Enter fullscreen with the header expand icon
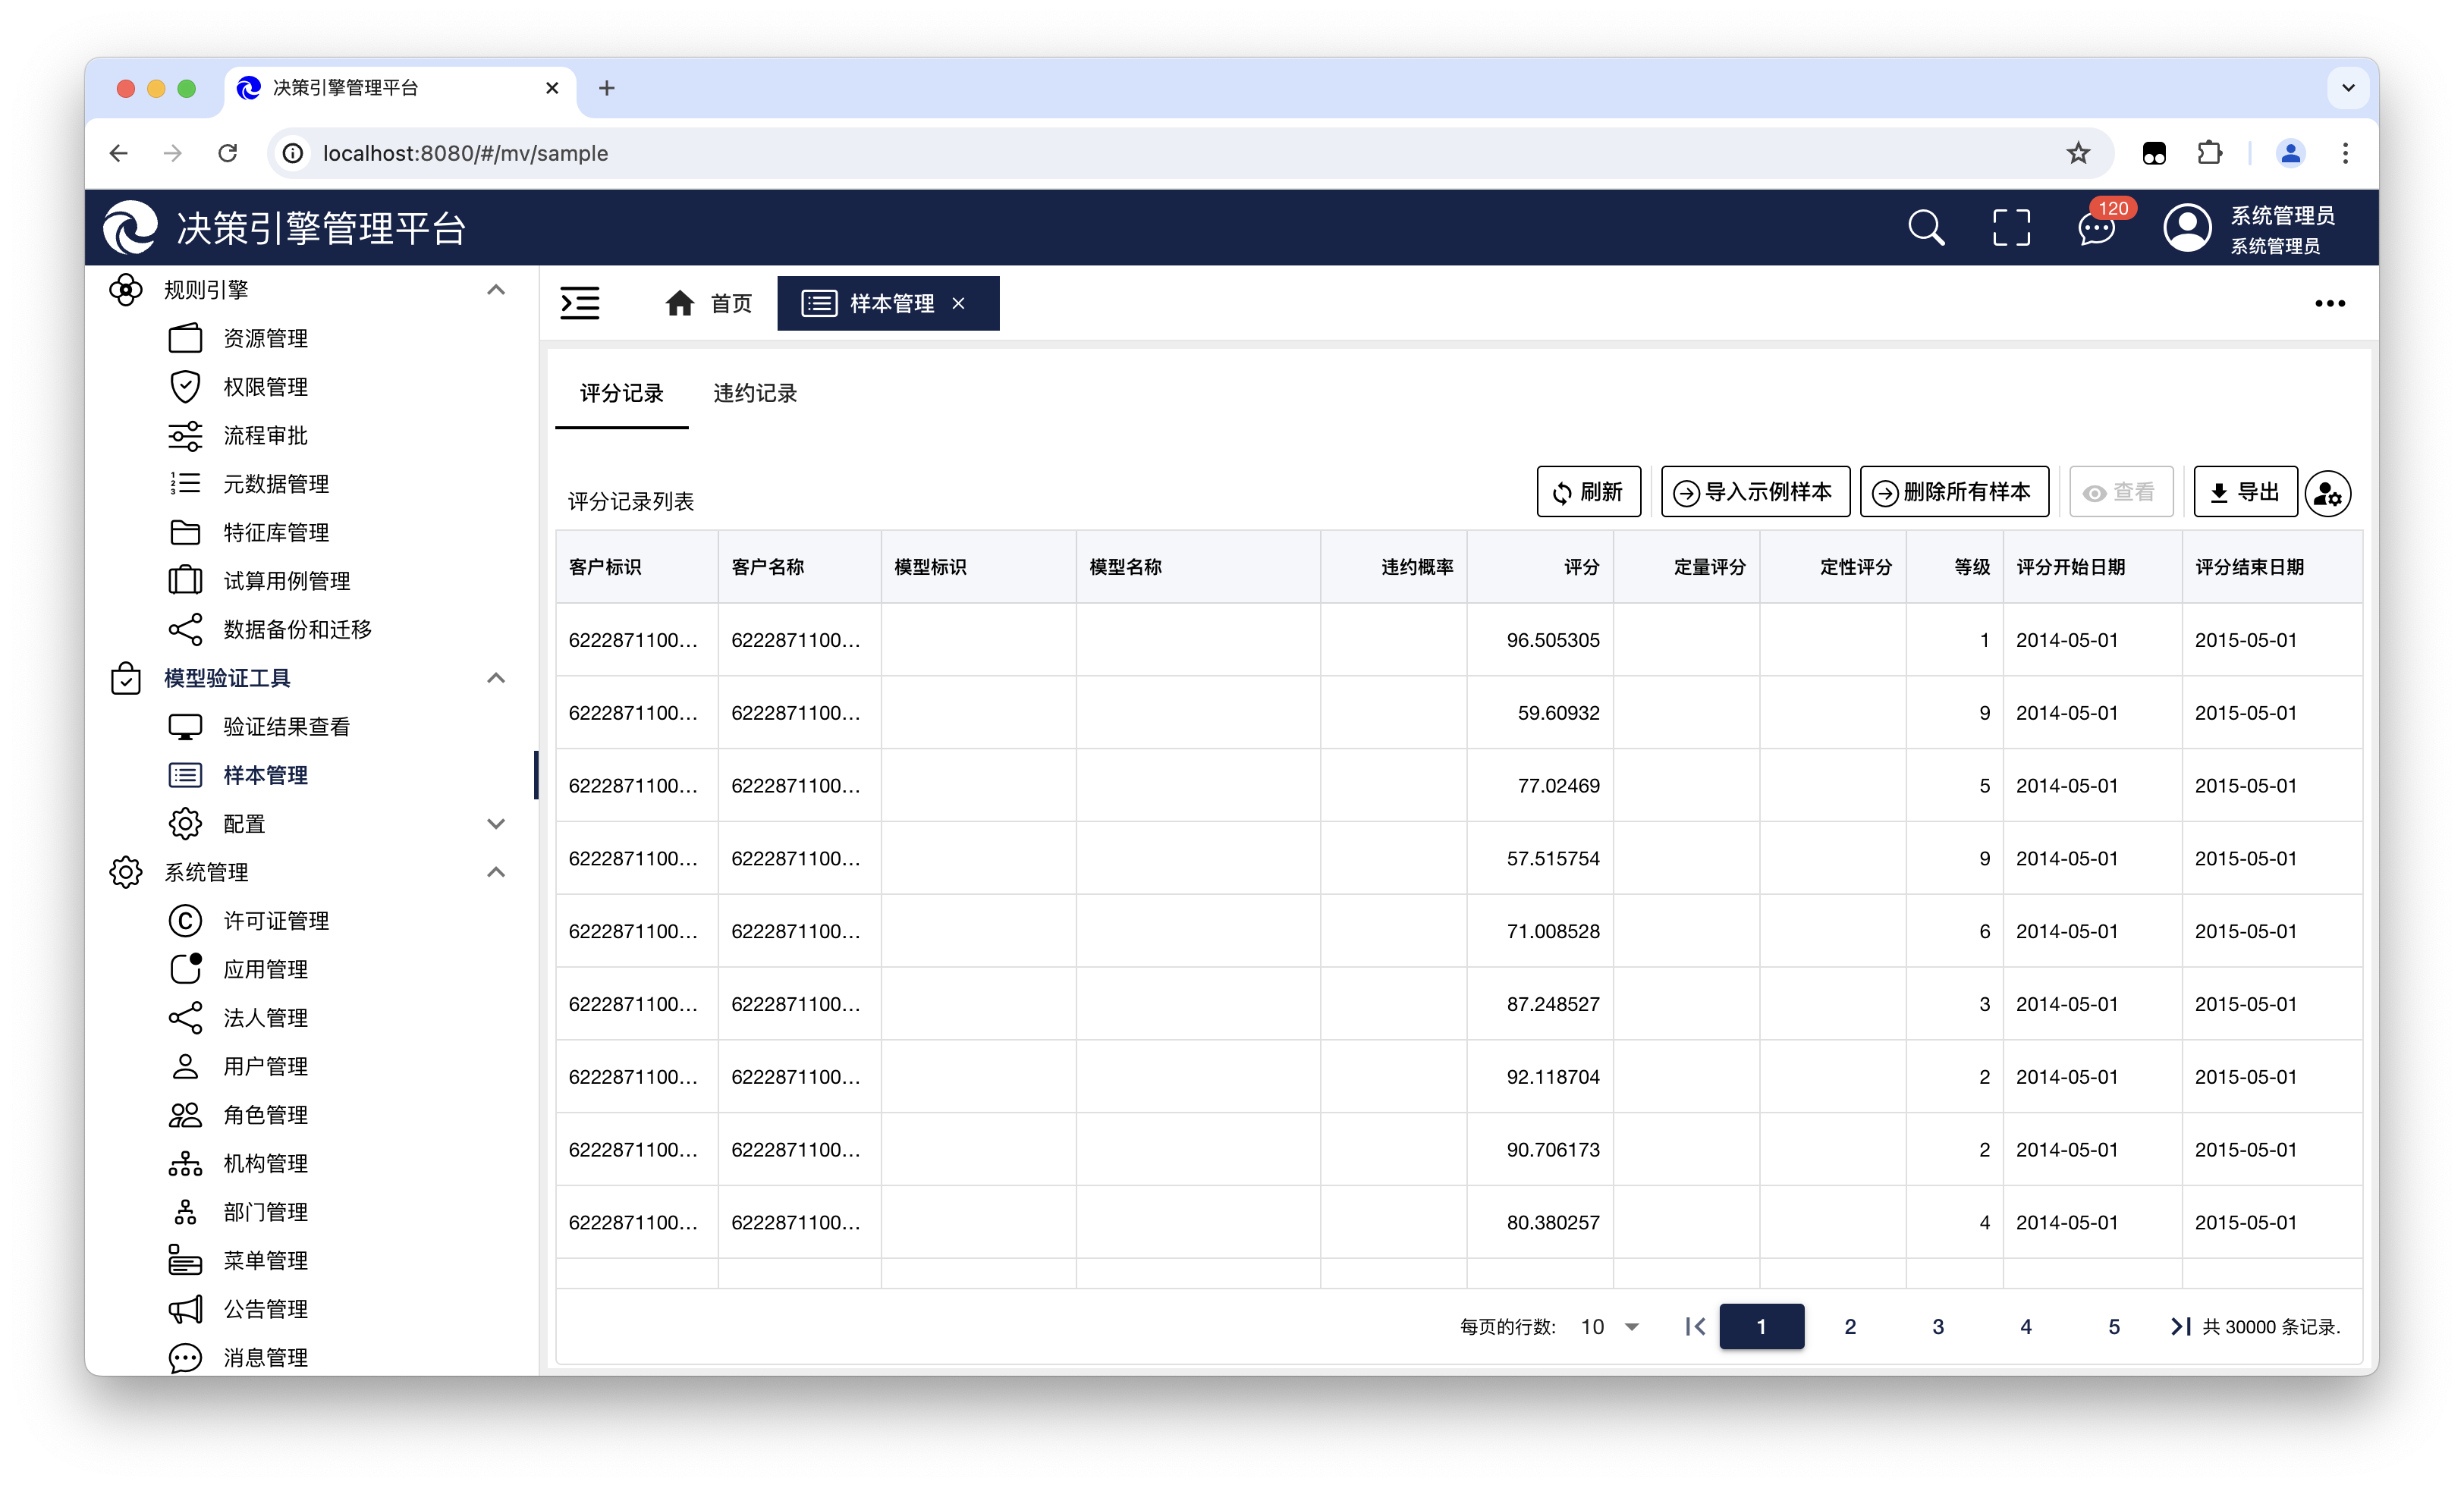The width and height of the screenshot is (2464, 1488). point(2011,228)
